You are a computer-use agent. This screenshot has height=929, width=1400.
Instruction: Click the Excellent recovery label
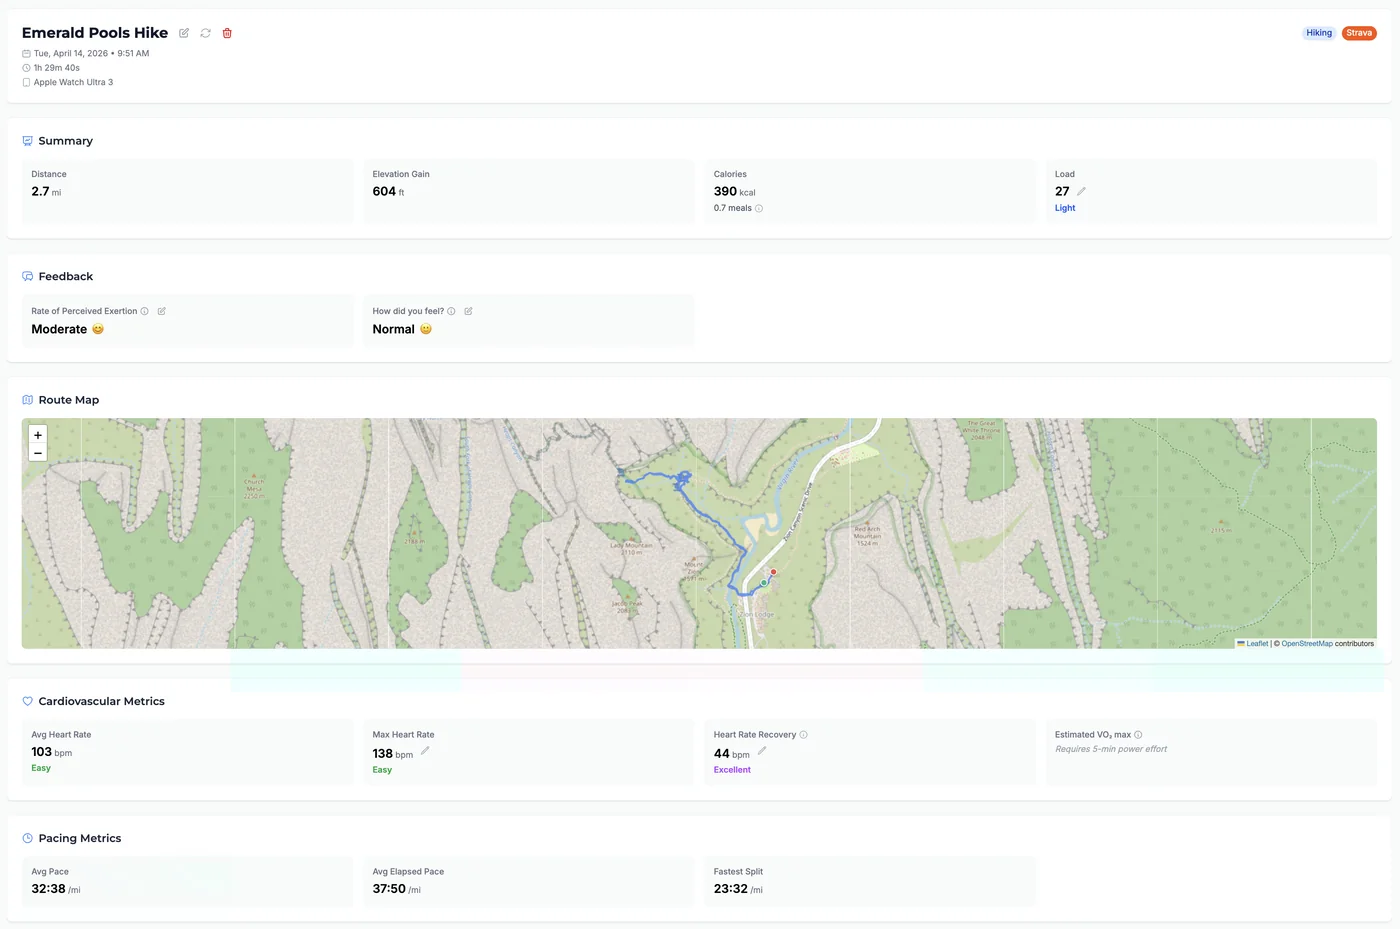732,770
